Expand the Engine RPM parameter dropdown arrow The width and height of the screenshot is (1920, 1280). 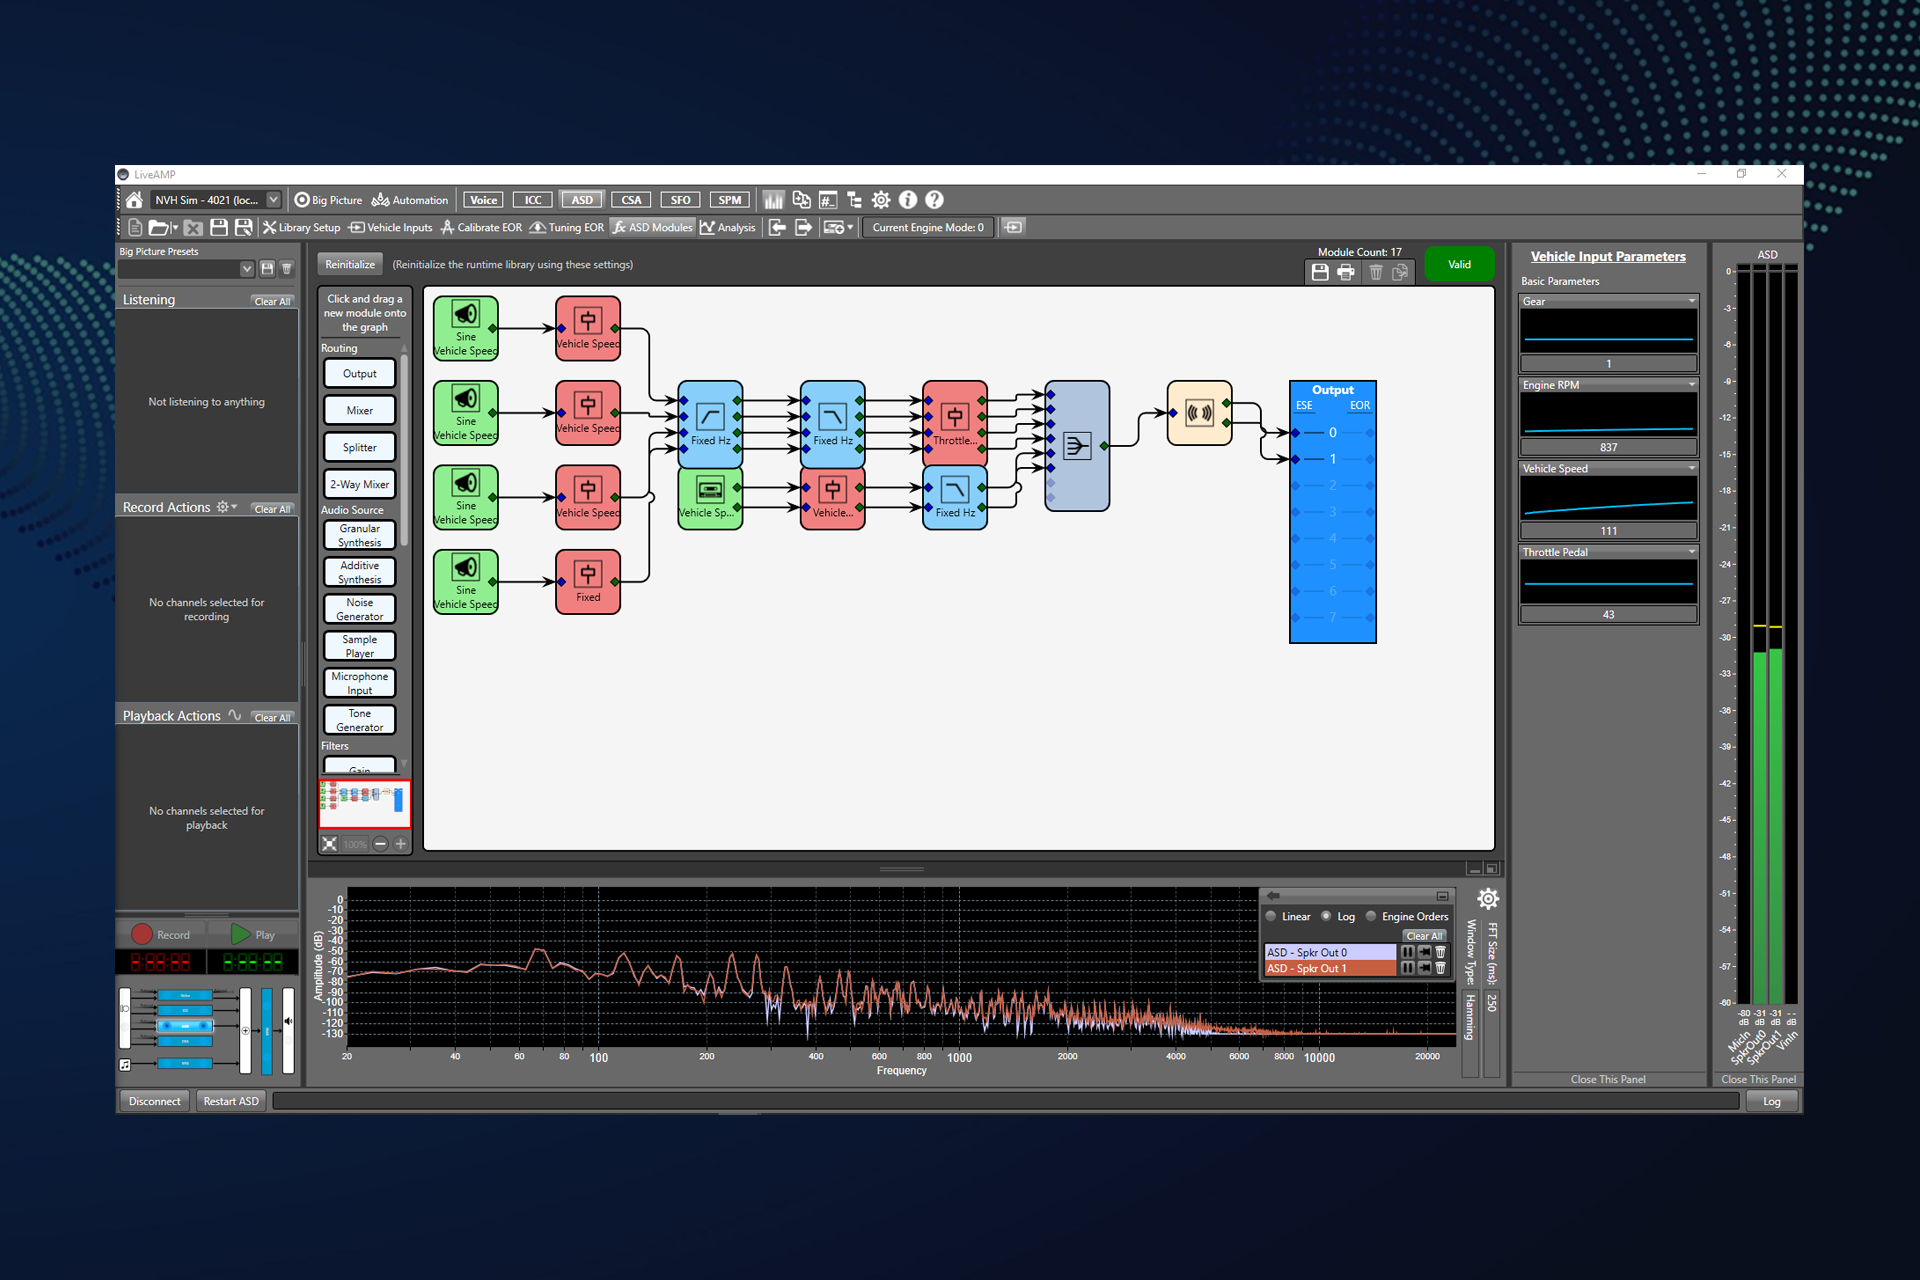[1691, 385]
